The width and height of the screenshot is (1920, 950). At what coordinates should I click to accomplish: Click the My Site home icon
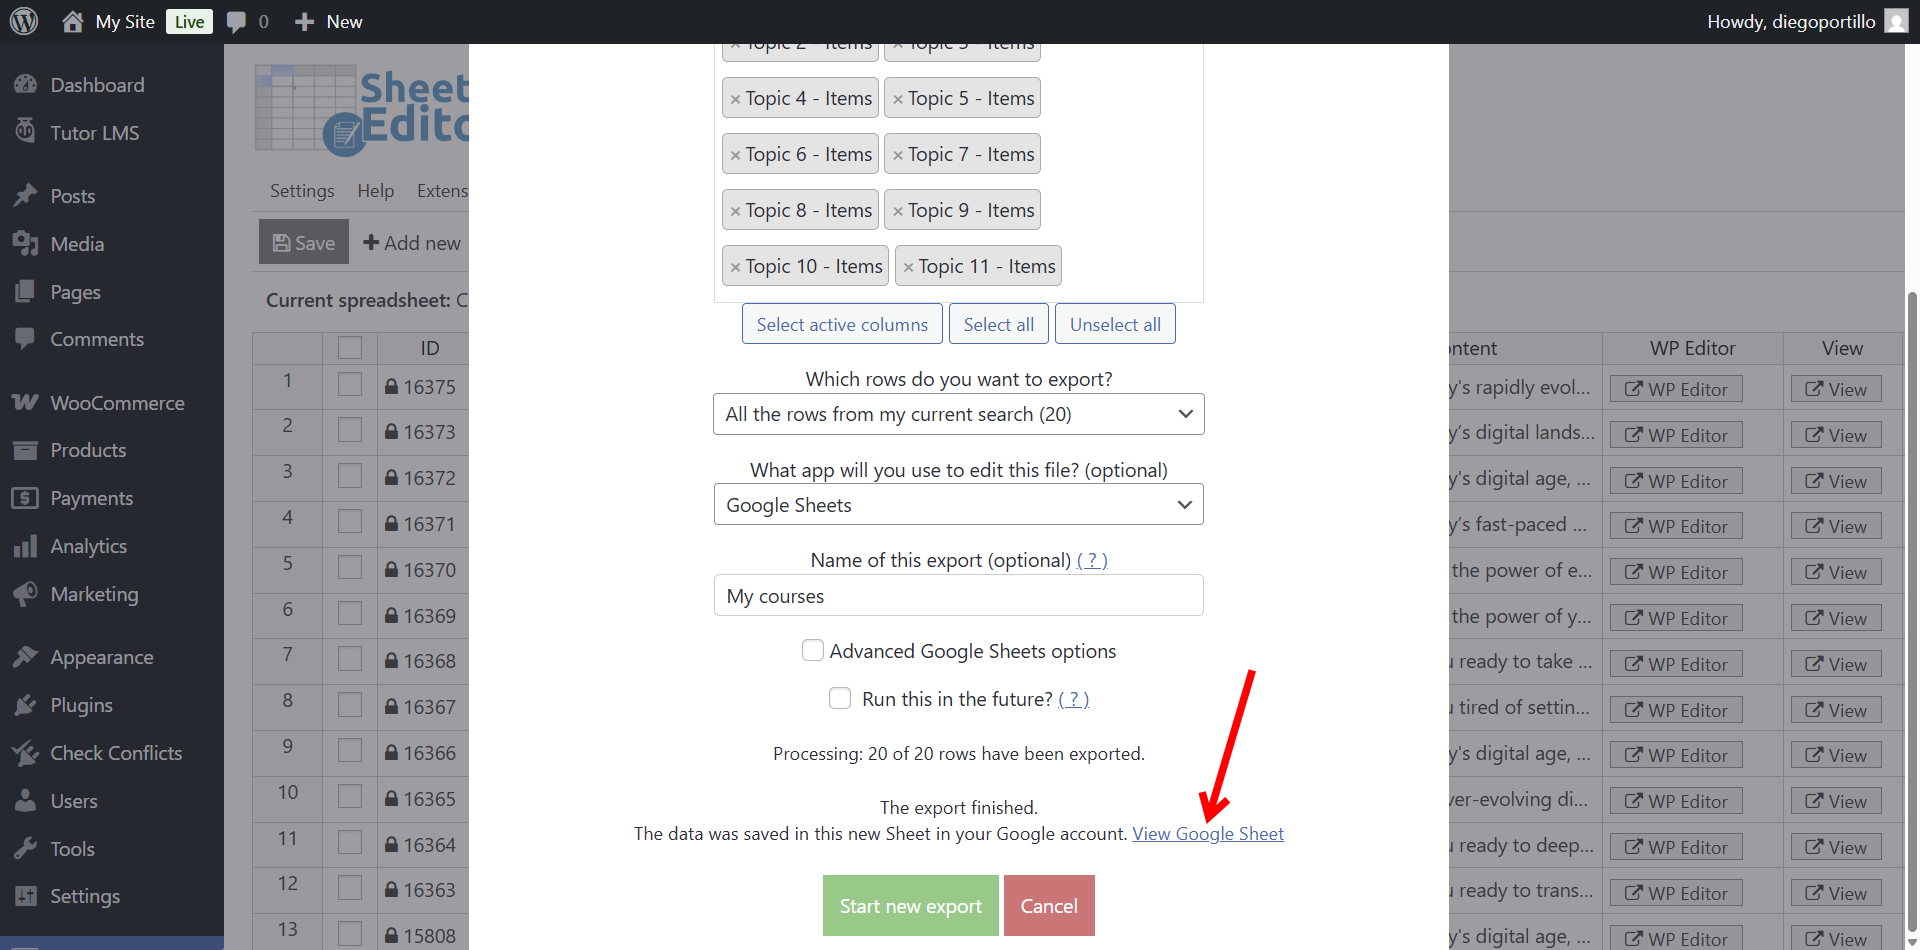click(72, 21)
